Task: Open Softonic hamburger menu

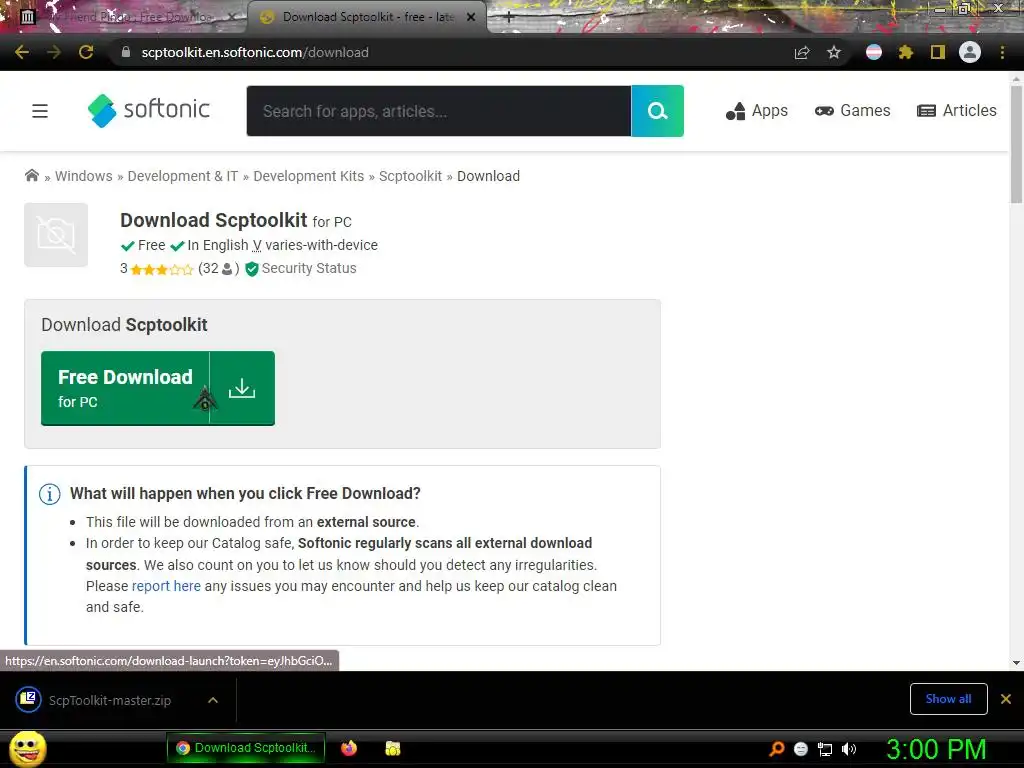Action: tap(40, 111)
